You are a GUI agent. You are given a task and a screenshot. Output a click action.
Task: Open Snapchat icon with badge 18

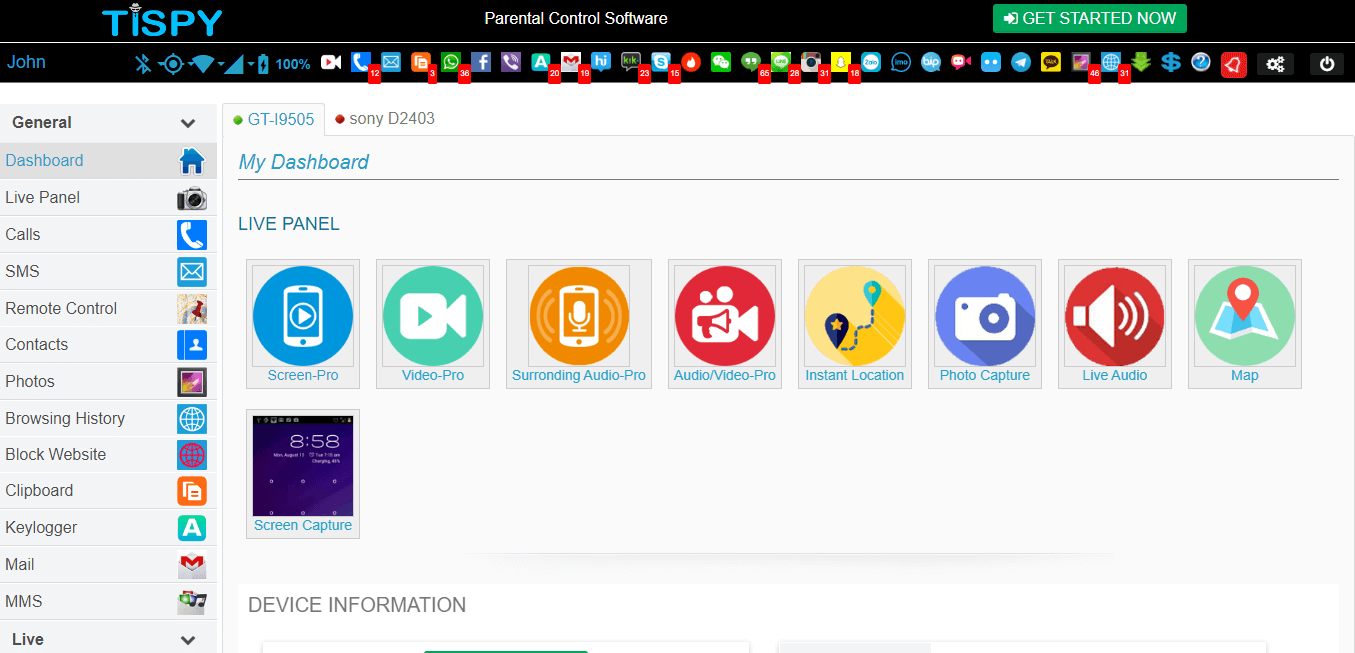pyautogui.click(x=841, y=62)
